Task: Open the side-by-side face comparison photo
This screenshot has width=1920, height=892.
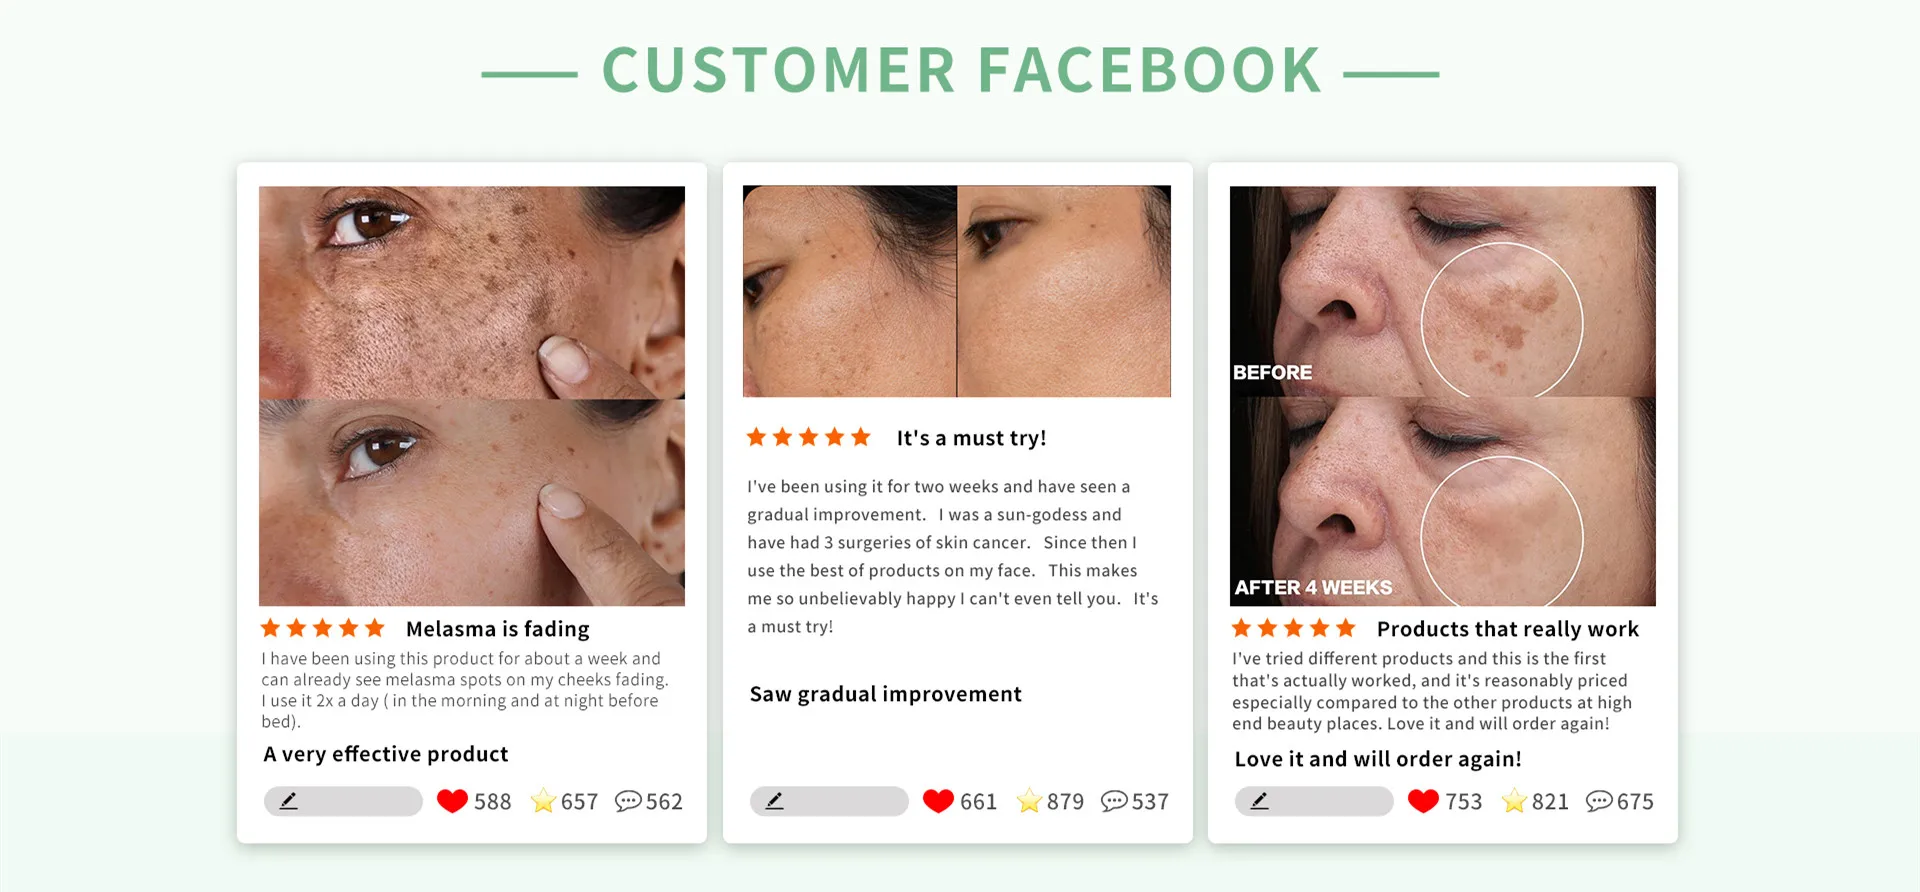Action: [x=957, y=291]
